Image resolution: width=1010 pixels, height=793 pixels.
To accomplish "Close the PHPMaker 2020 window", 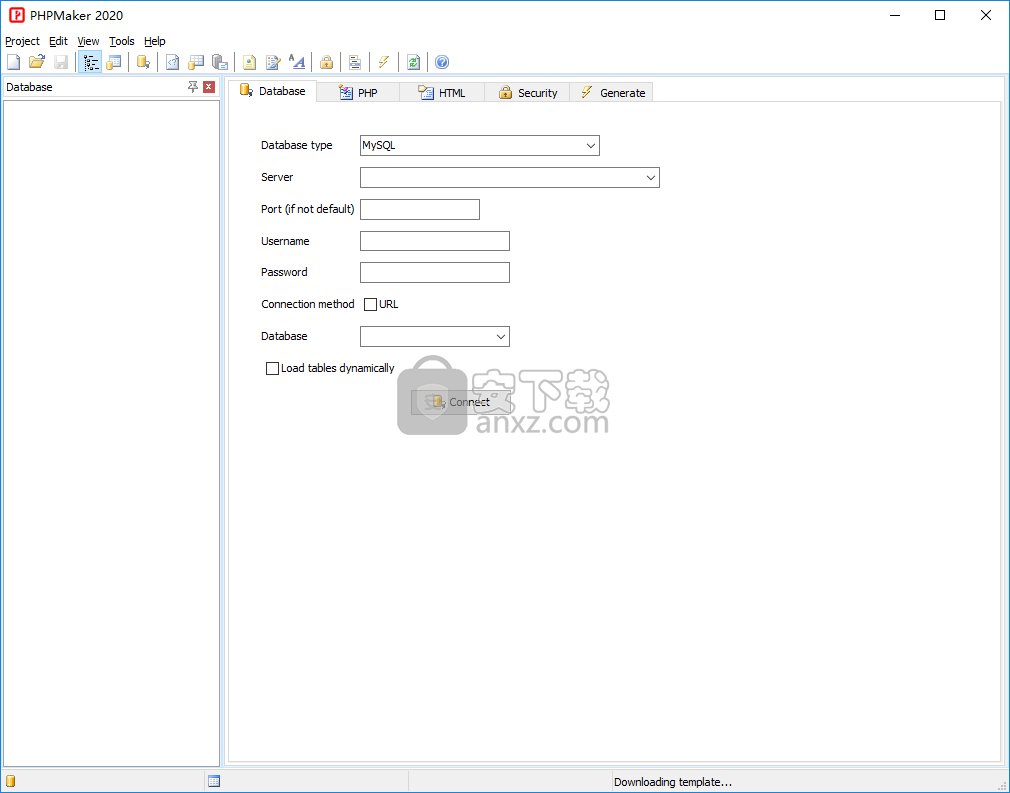I will [986, 15].
